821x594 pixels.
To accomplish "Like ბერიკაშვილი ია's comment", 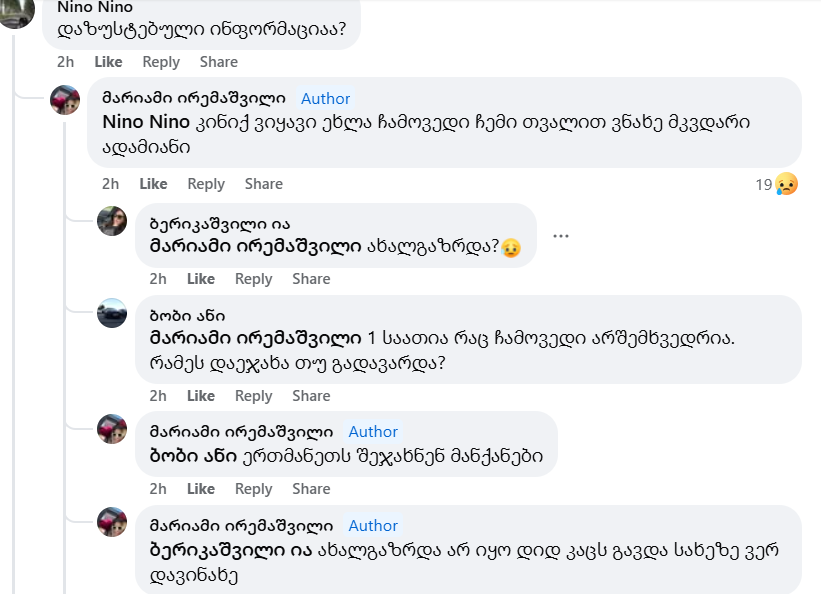I will (200, 279).
